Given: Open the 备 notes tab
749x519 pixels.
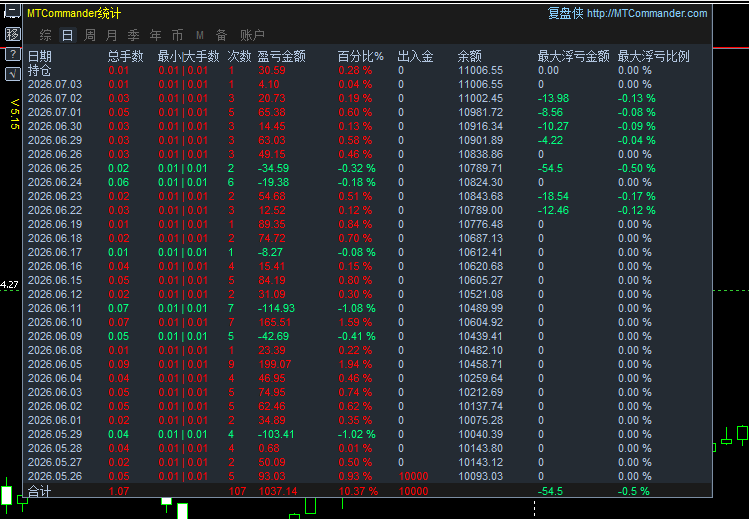Looking at the screenshot, I should pyautogui.click(x=221, y=35).
